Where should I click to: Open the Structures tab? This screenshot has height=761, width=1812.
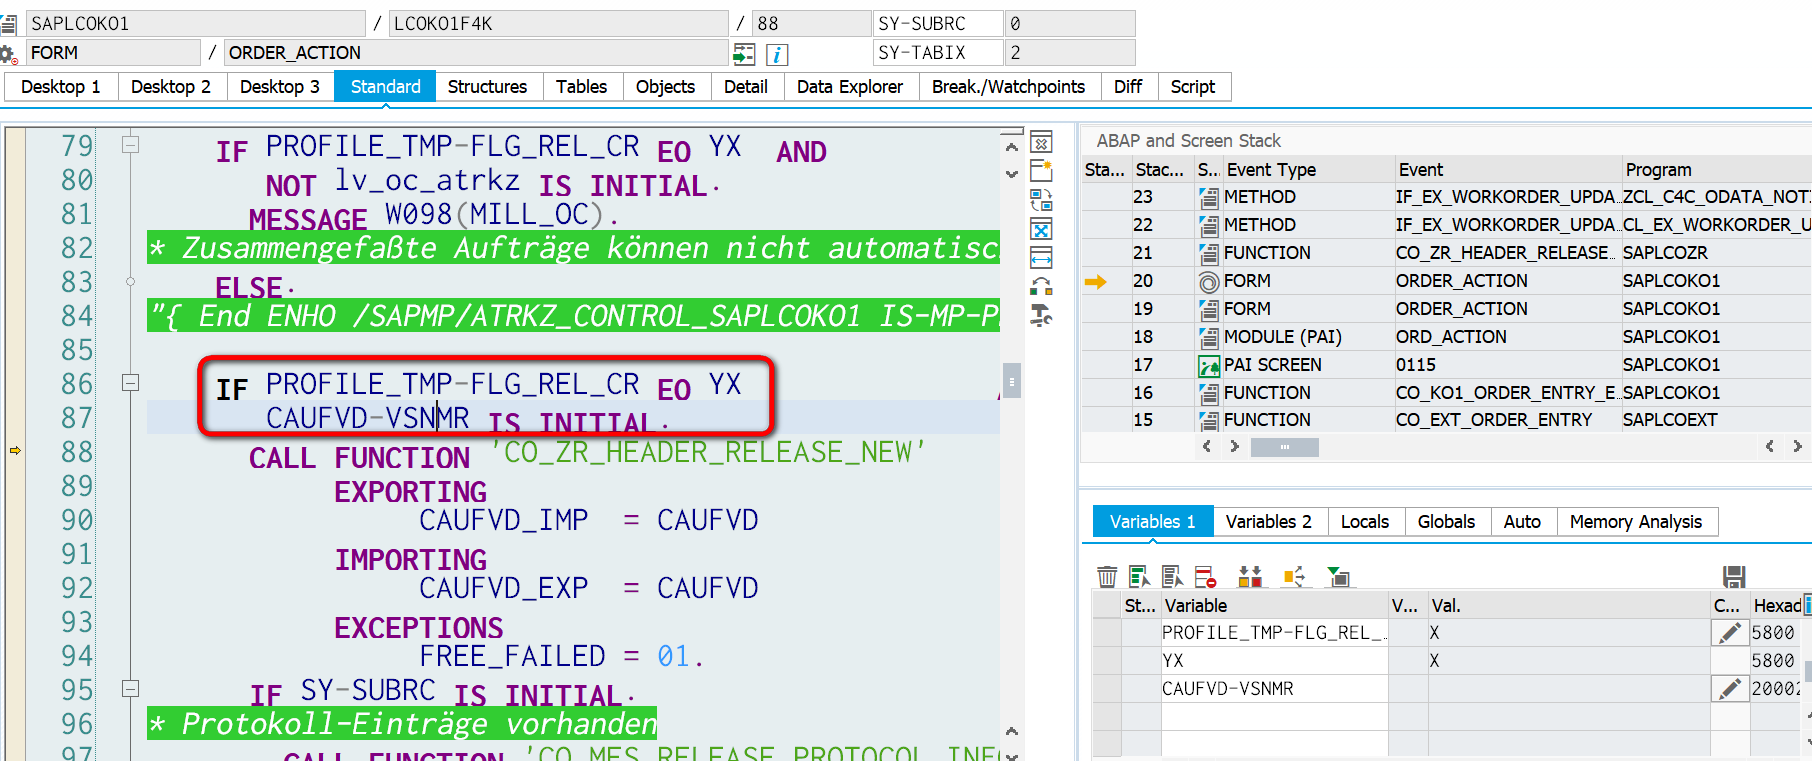[x=487, y=87]
